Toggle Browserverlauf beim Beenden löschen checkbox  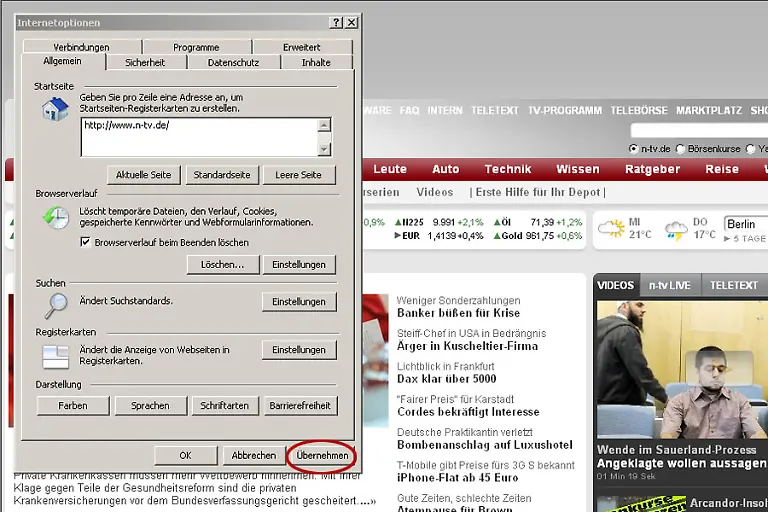[85, 242]
